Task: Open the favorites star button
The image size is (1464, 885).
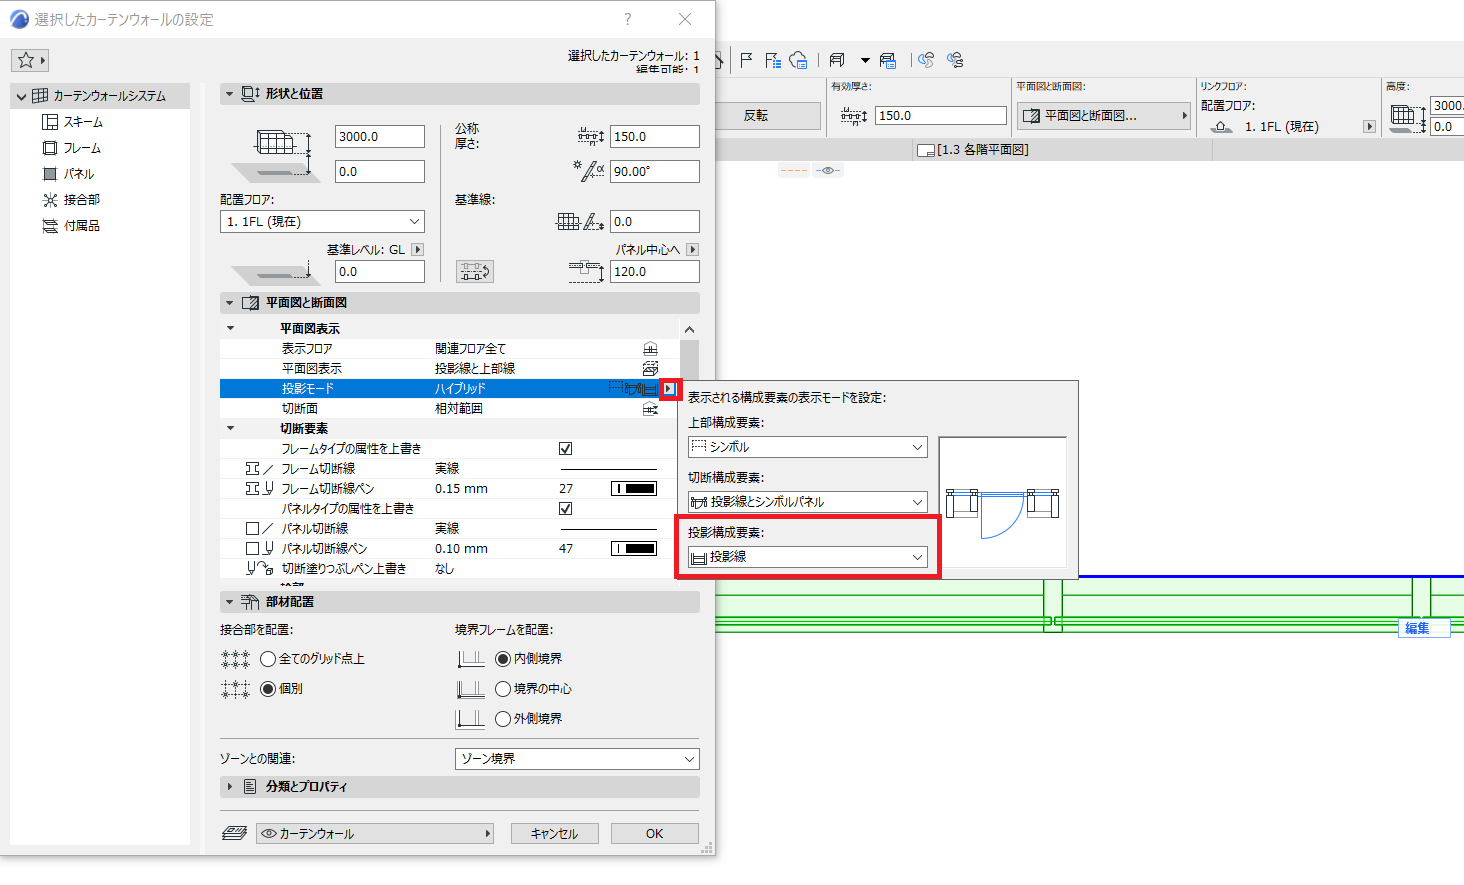Action: point(30,60)
